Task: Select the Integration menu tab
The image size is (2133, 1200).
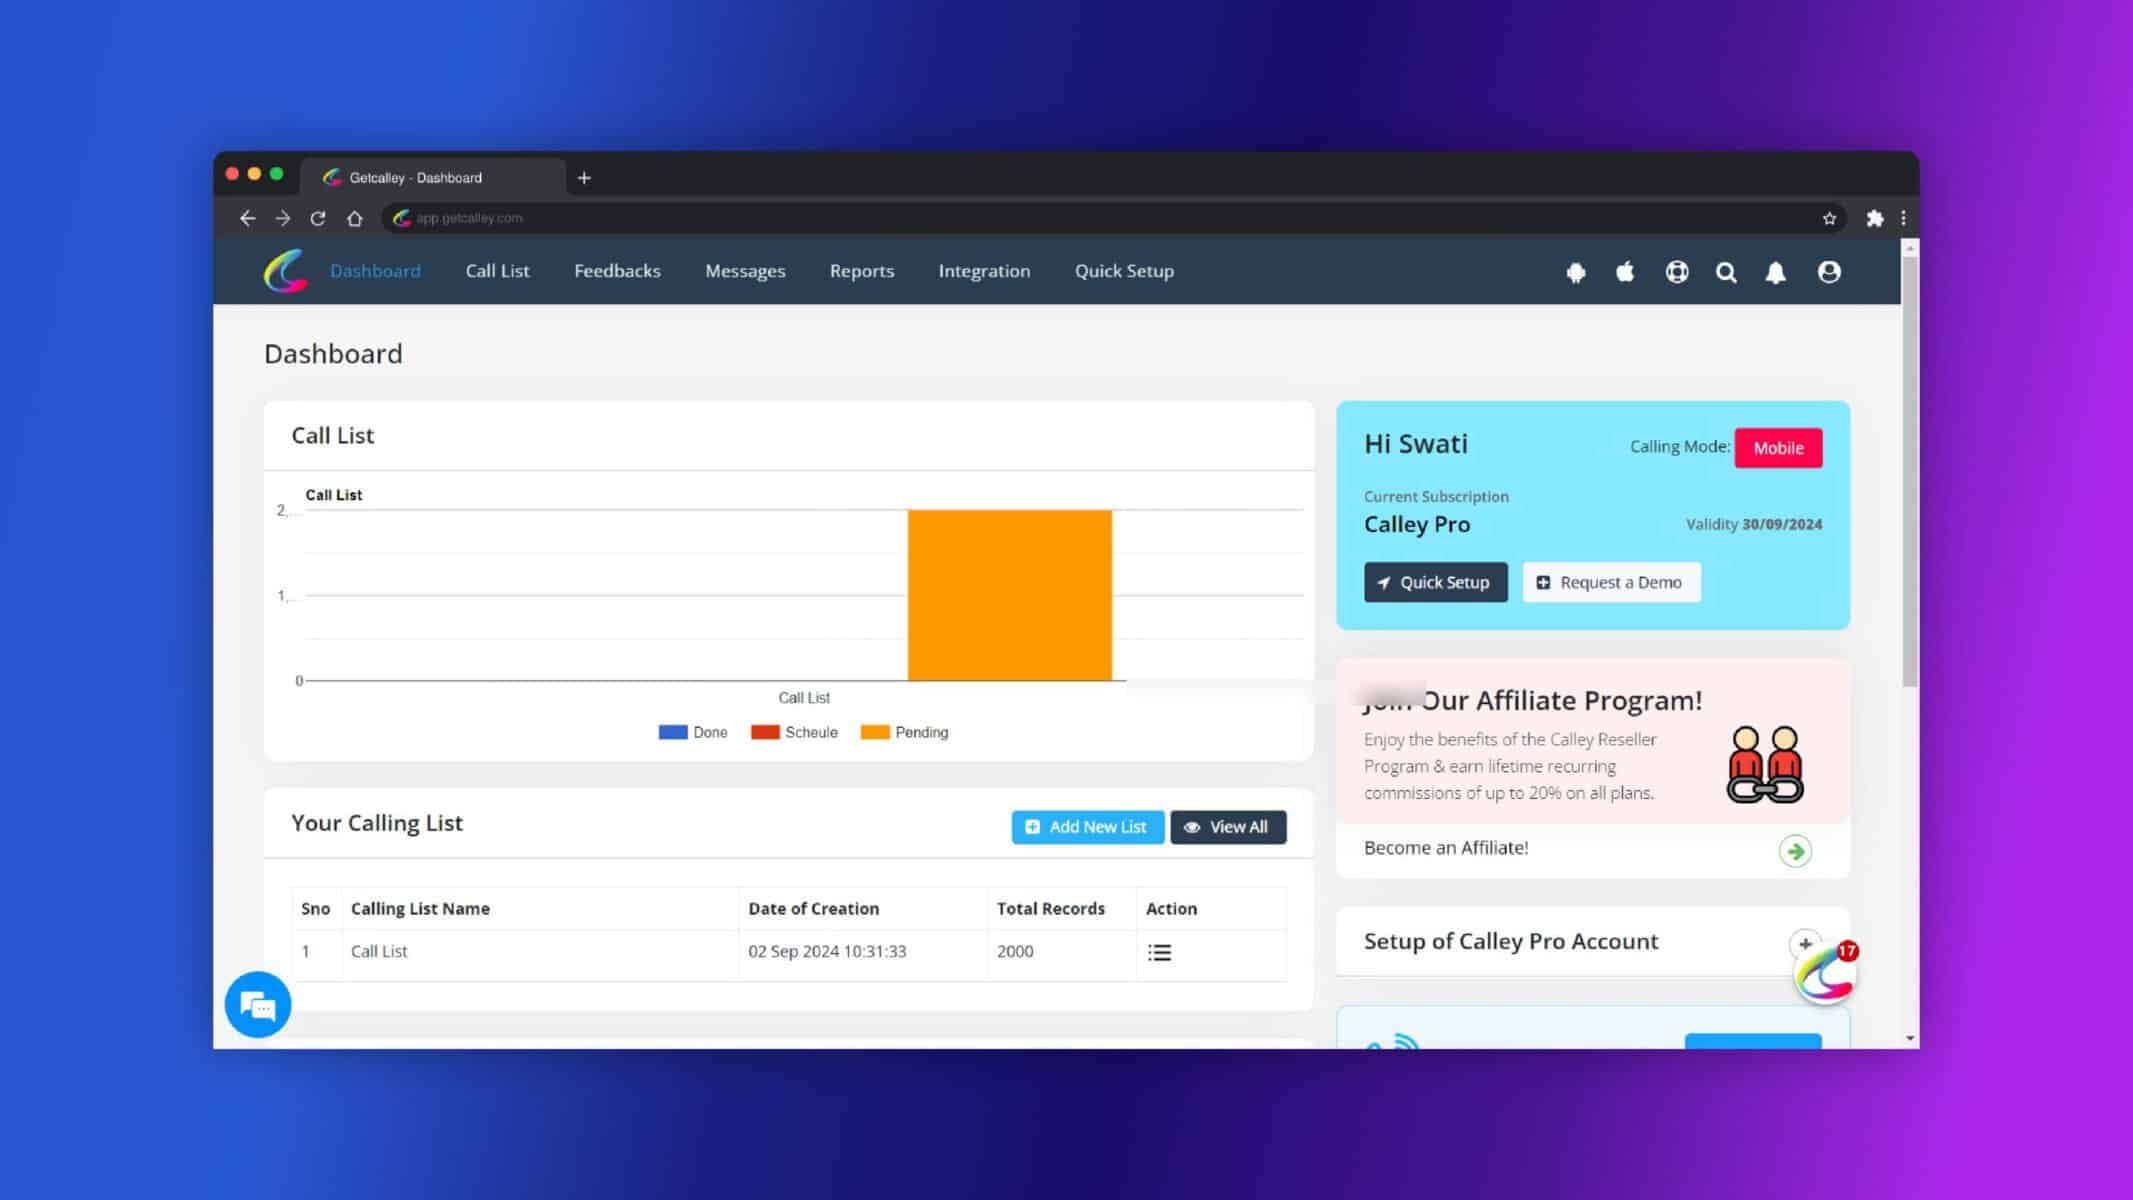Action: pos(984,271)
